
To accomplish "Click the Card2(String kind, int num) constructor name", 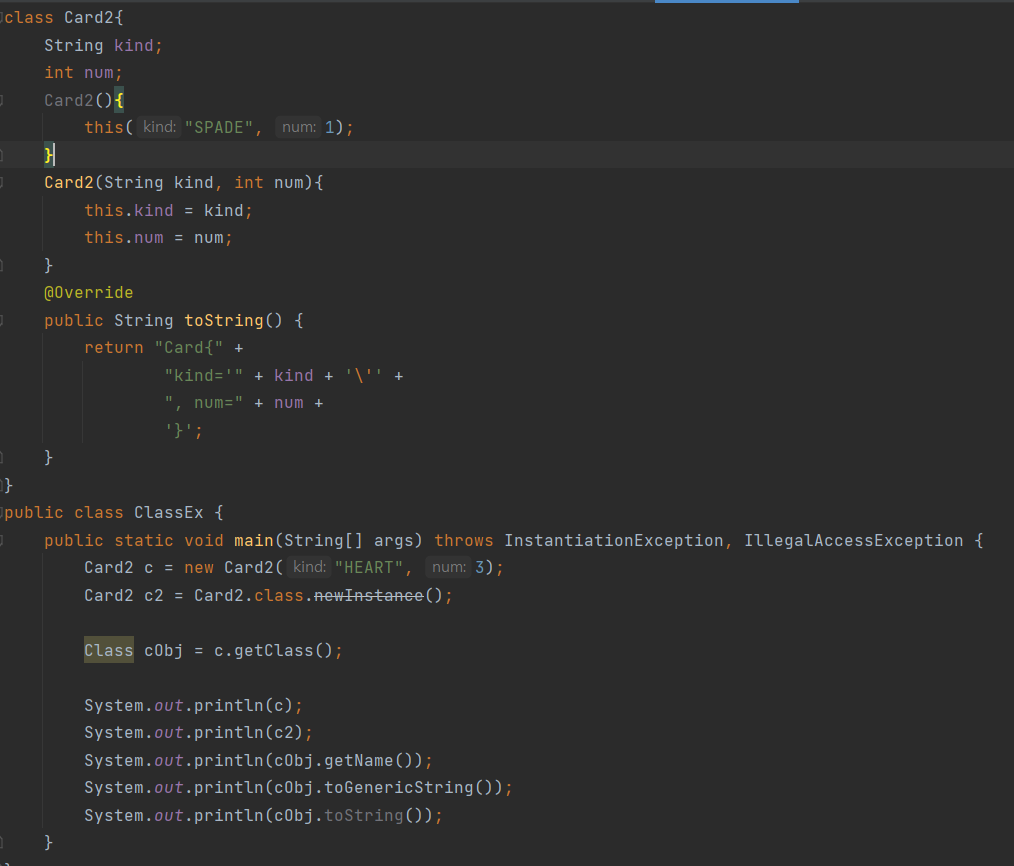I will (69, 182).
